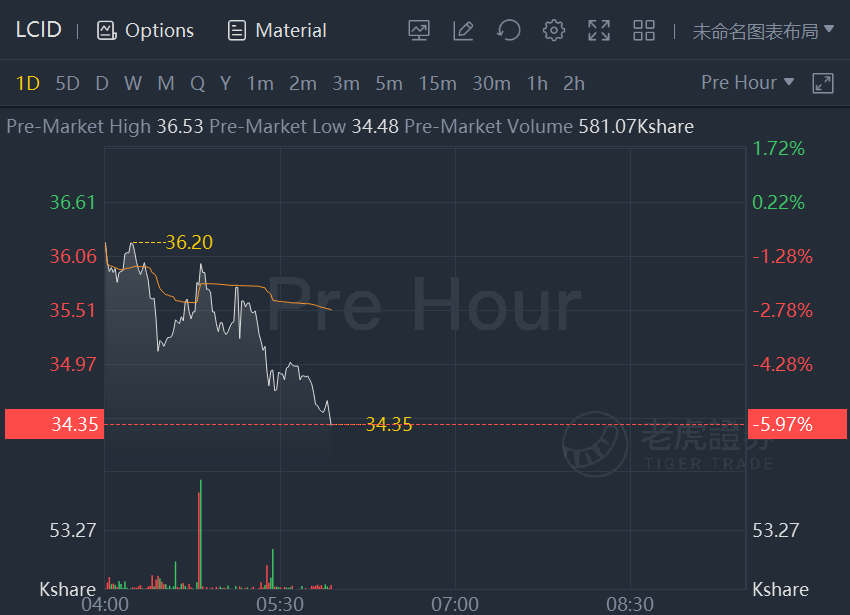Viewport: 850px width, 615px height.
Task: Click the refresh chart icon
Action: click(x=508, y=30)
